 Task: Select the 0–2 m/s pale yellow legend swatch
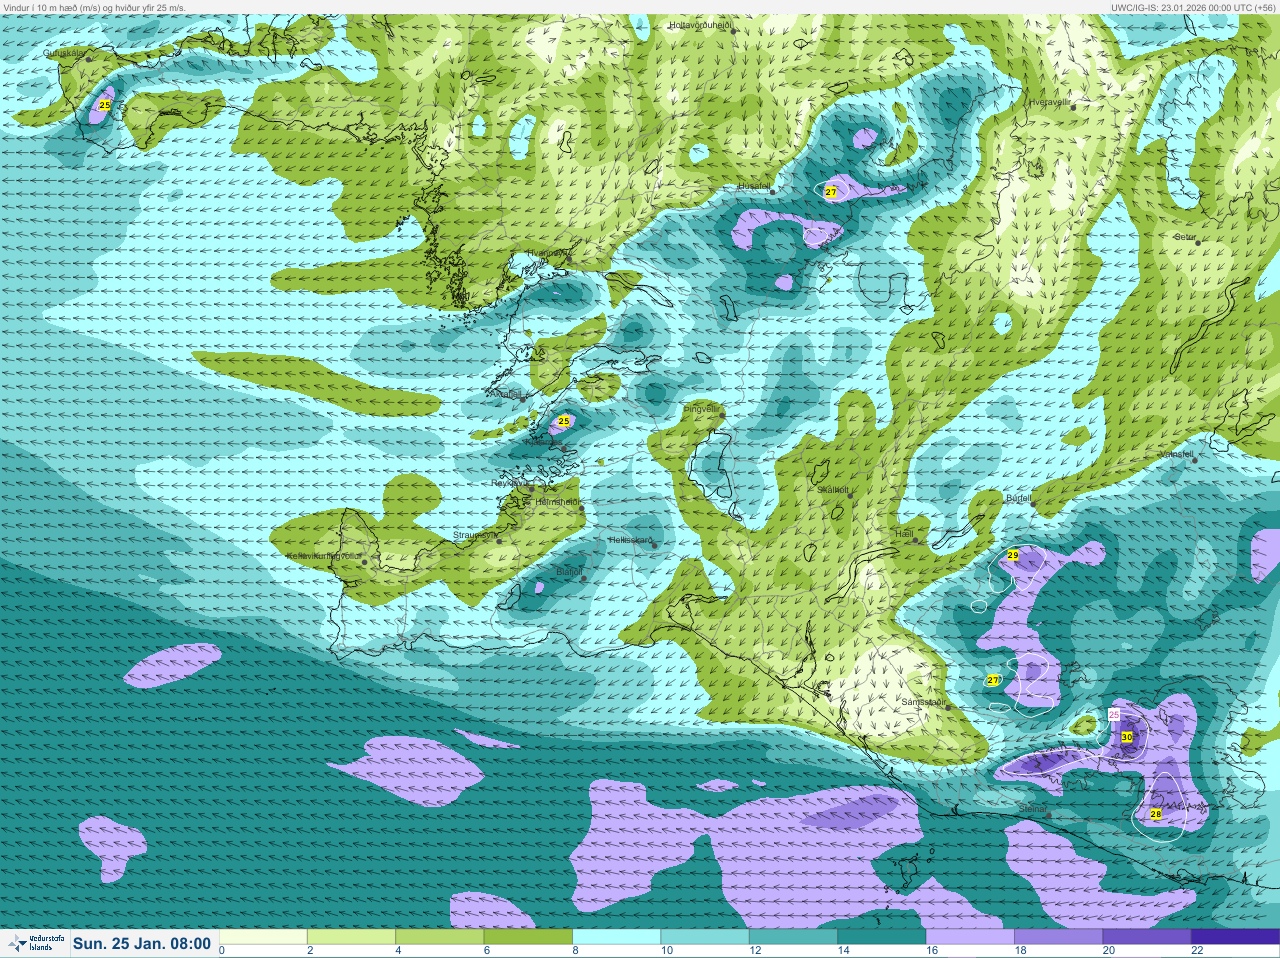[264, 937]
